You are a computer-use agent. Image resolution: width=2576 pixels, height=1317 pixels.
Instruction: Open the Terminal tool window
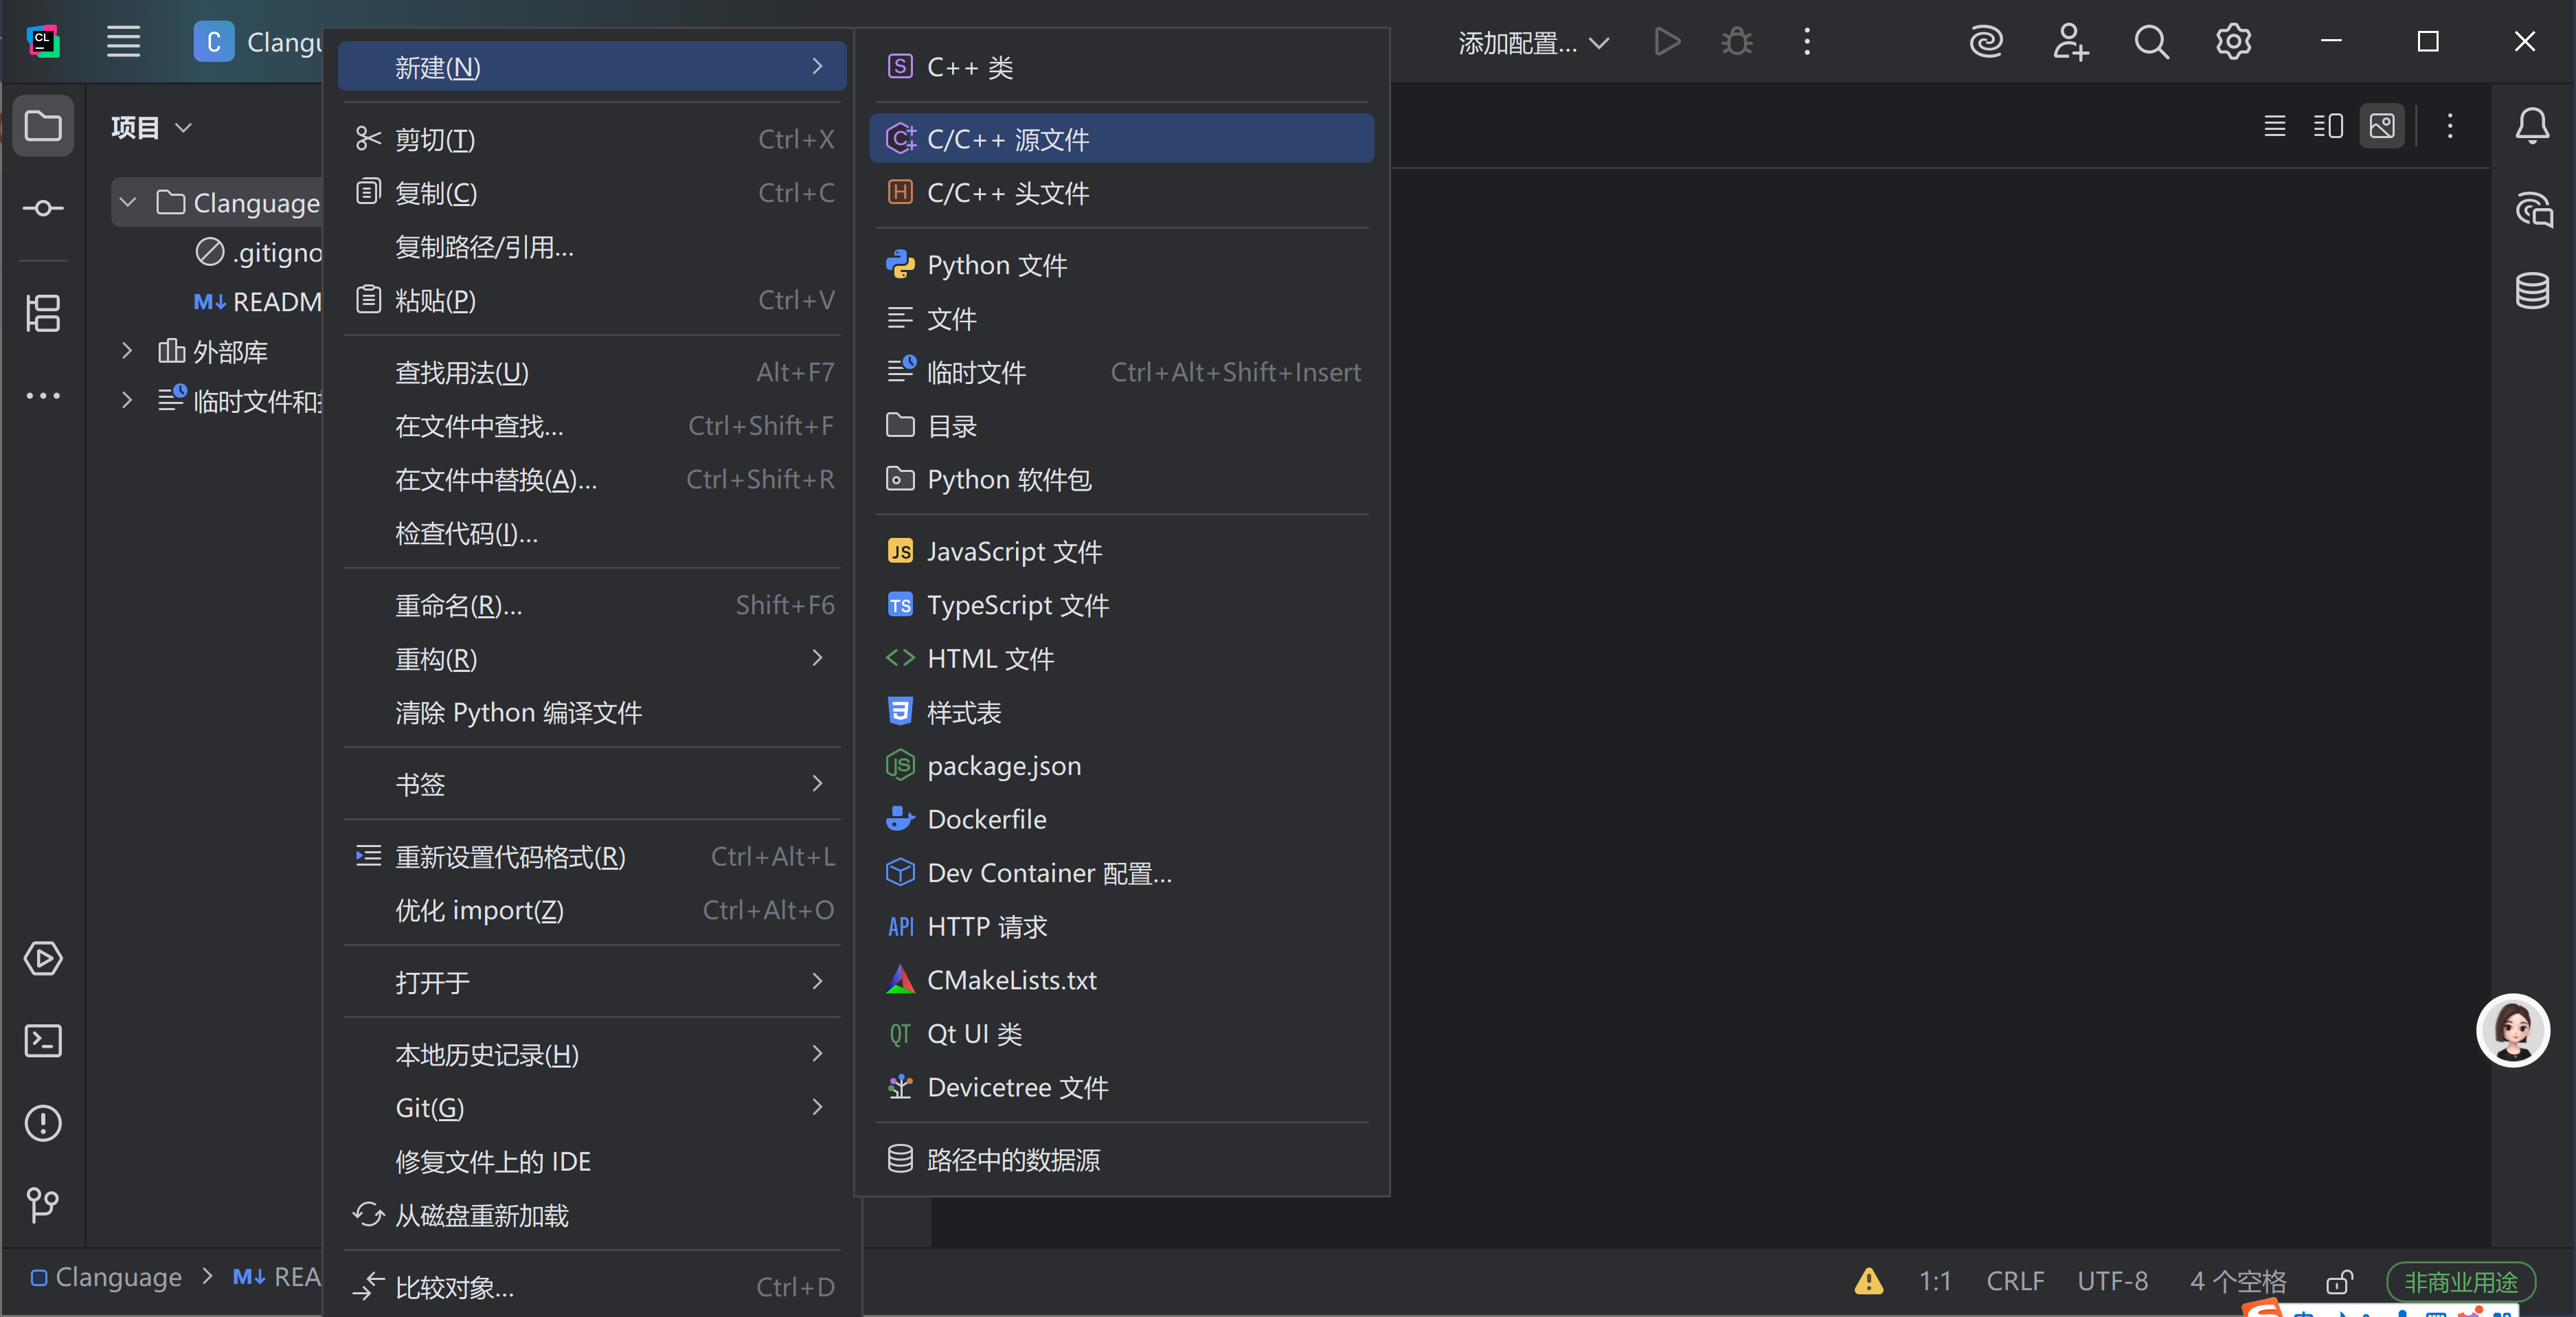tap(43, 1041)
